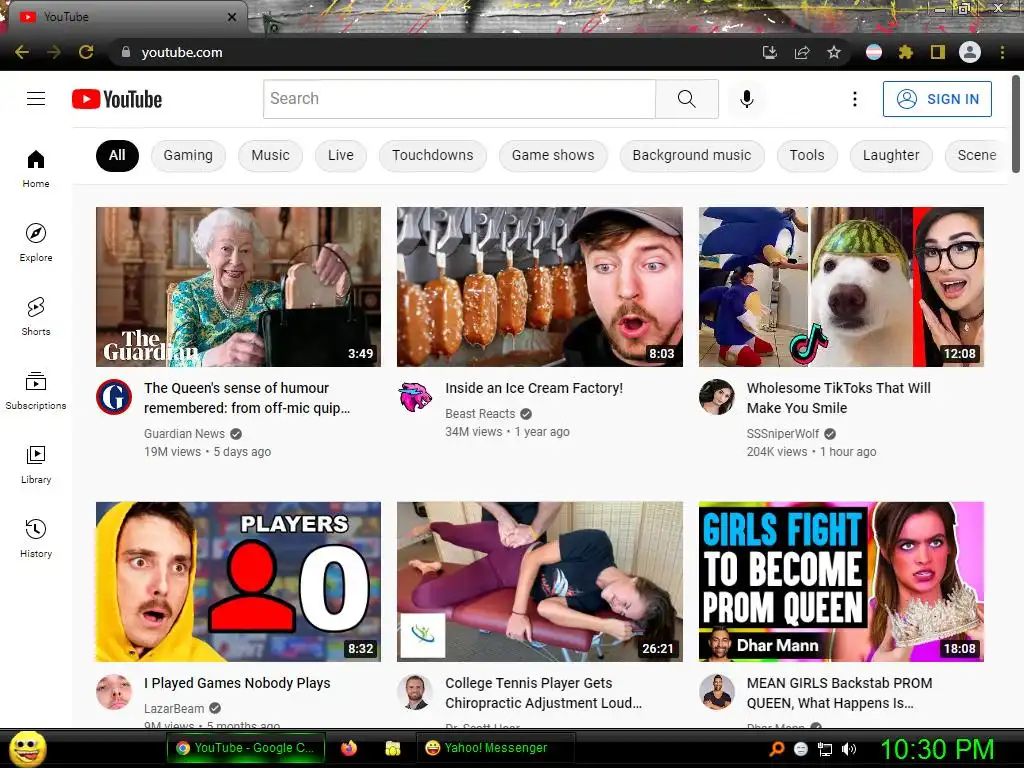Screen dimensions: 1024x768
Task: Launch Firefox from taskbar
Action: click(349, 748)
